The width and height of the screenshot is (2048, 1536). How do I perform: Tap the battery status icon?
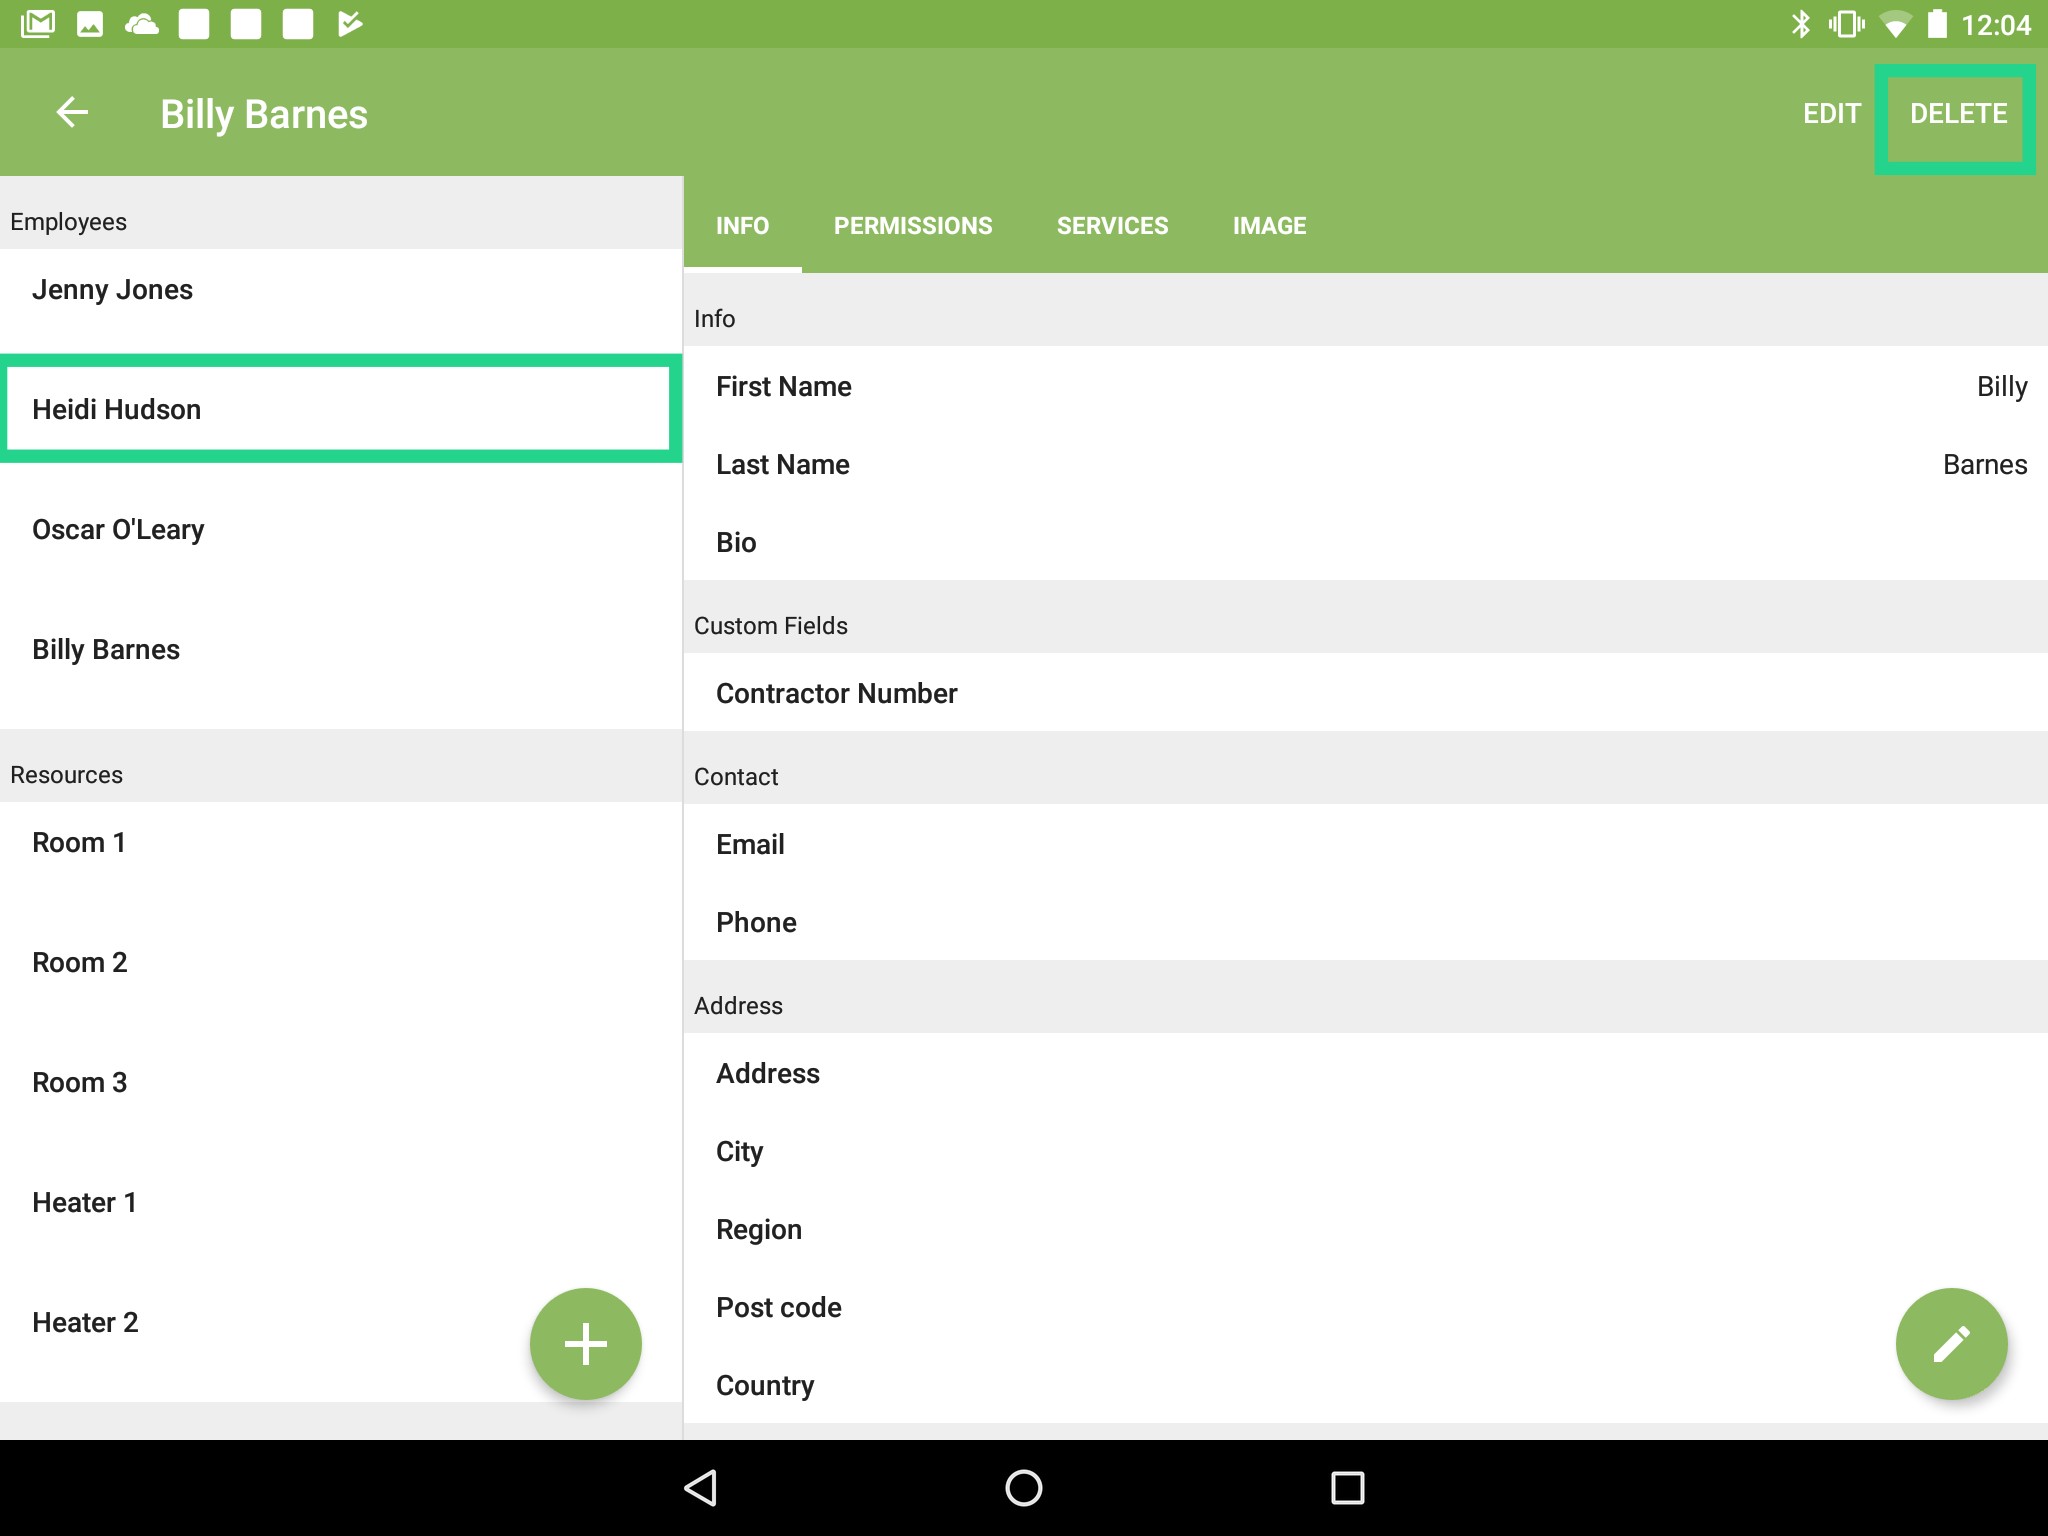pyautogui.click(x=1937, y=24)
